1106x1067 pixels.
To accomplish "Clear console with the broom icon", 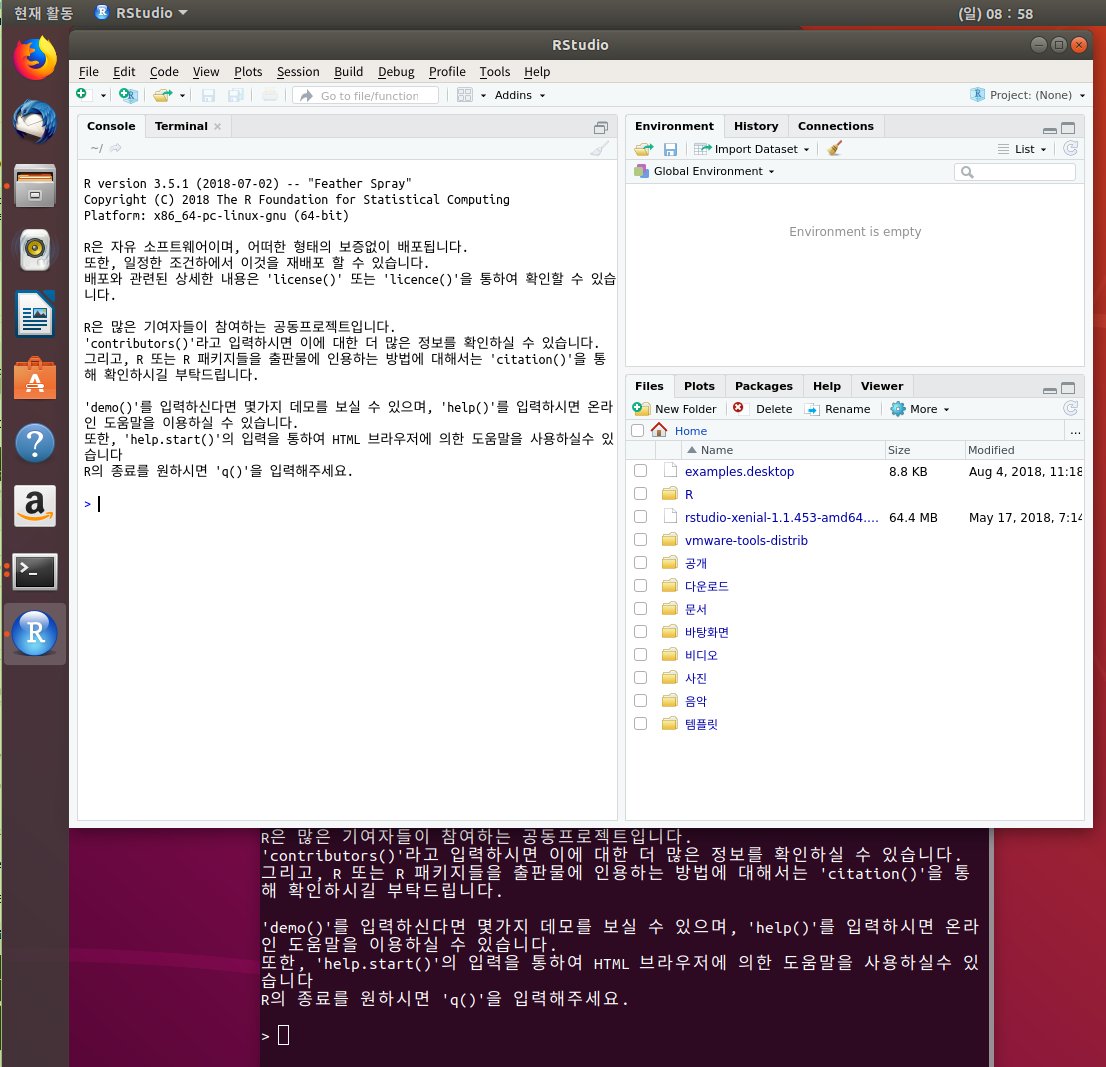I will [x=600, y=148].
